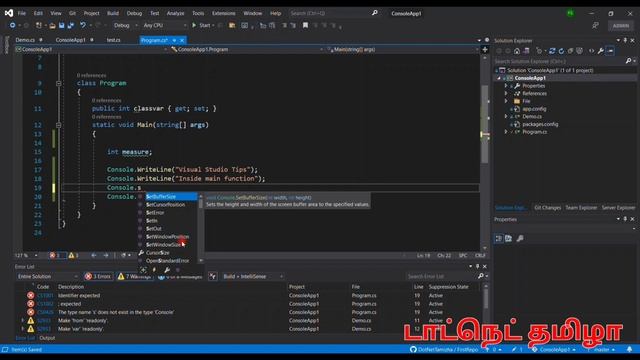Toggle the 3 Errors filter button
The image size is (640, 360).
click(99, 276)
